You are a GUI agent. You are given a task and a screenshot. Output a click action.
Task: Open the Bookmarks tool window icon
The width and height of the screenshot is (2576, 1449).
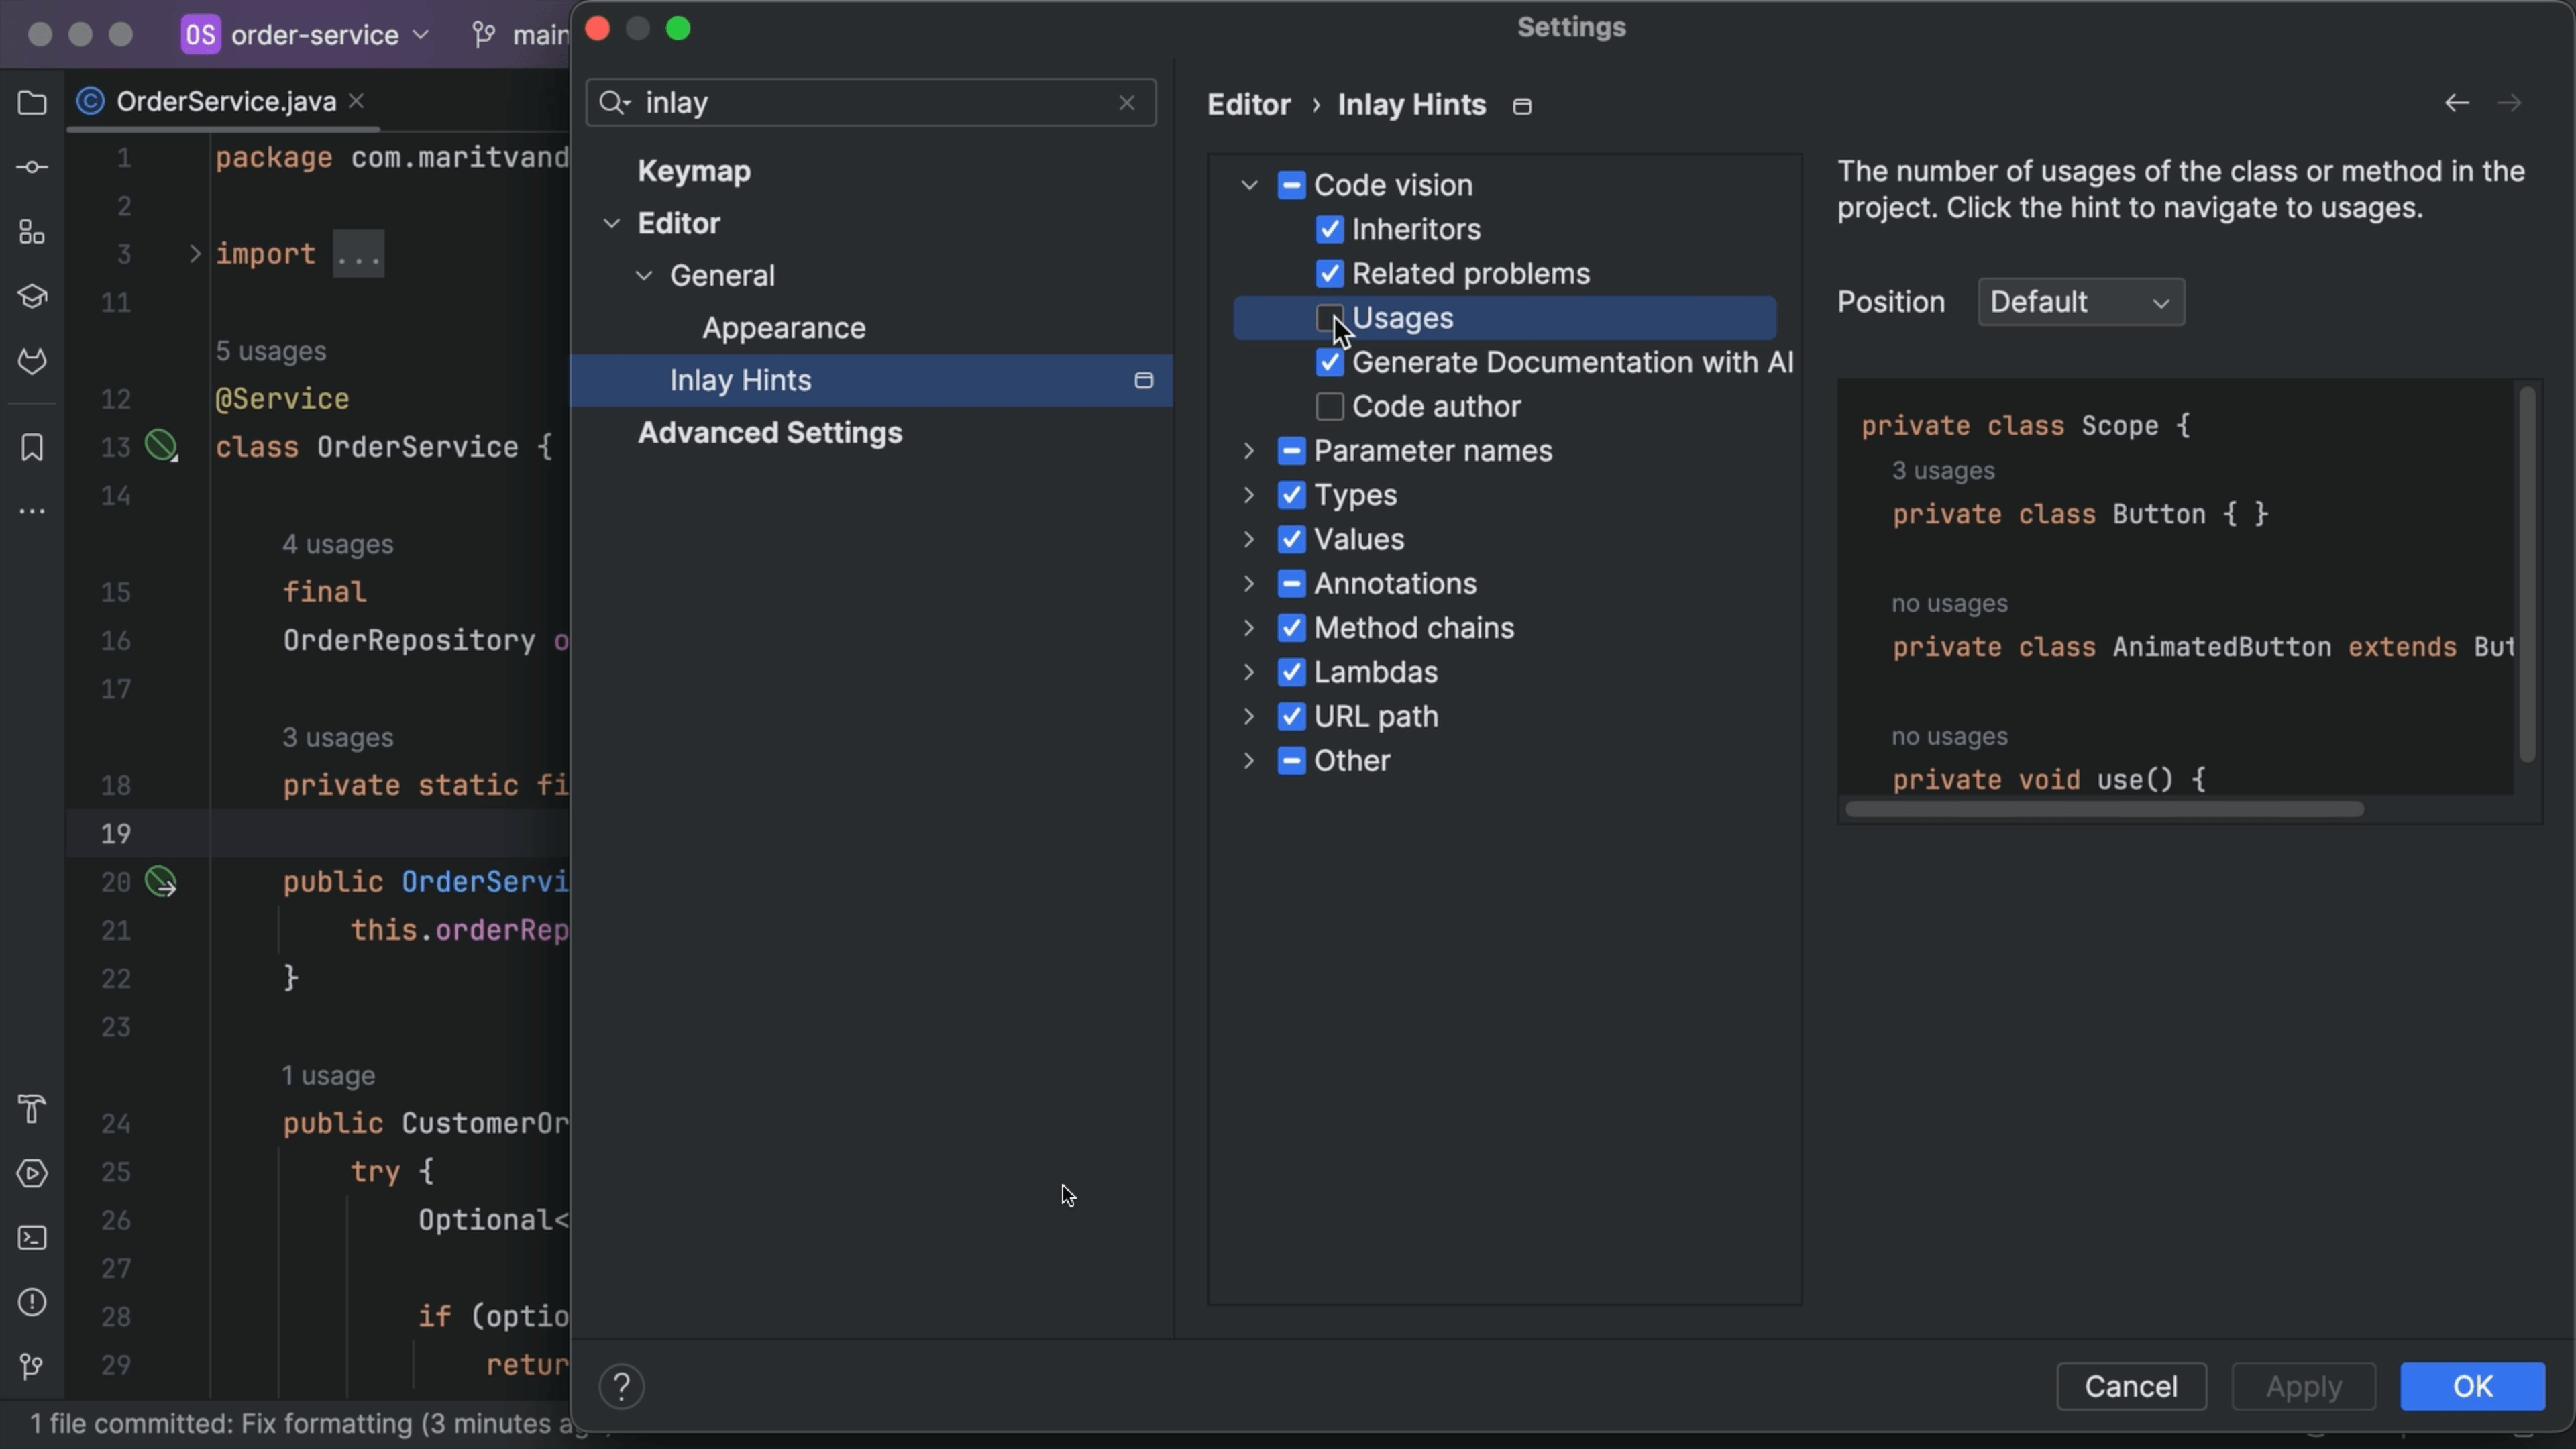coord(32,447)
